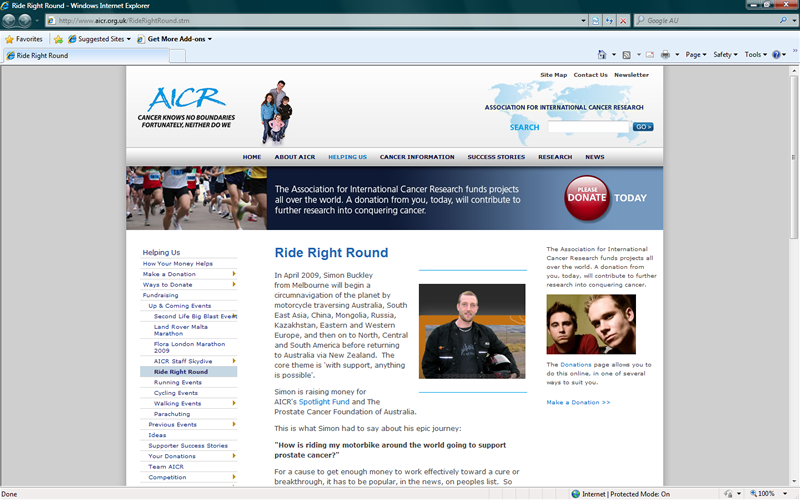Open SUCCESS STORIES in site navigation

coord(496,157)
